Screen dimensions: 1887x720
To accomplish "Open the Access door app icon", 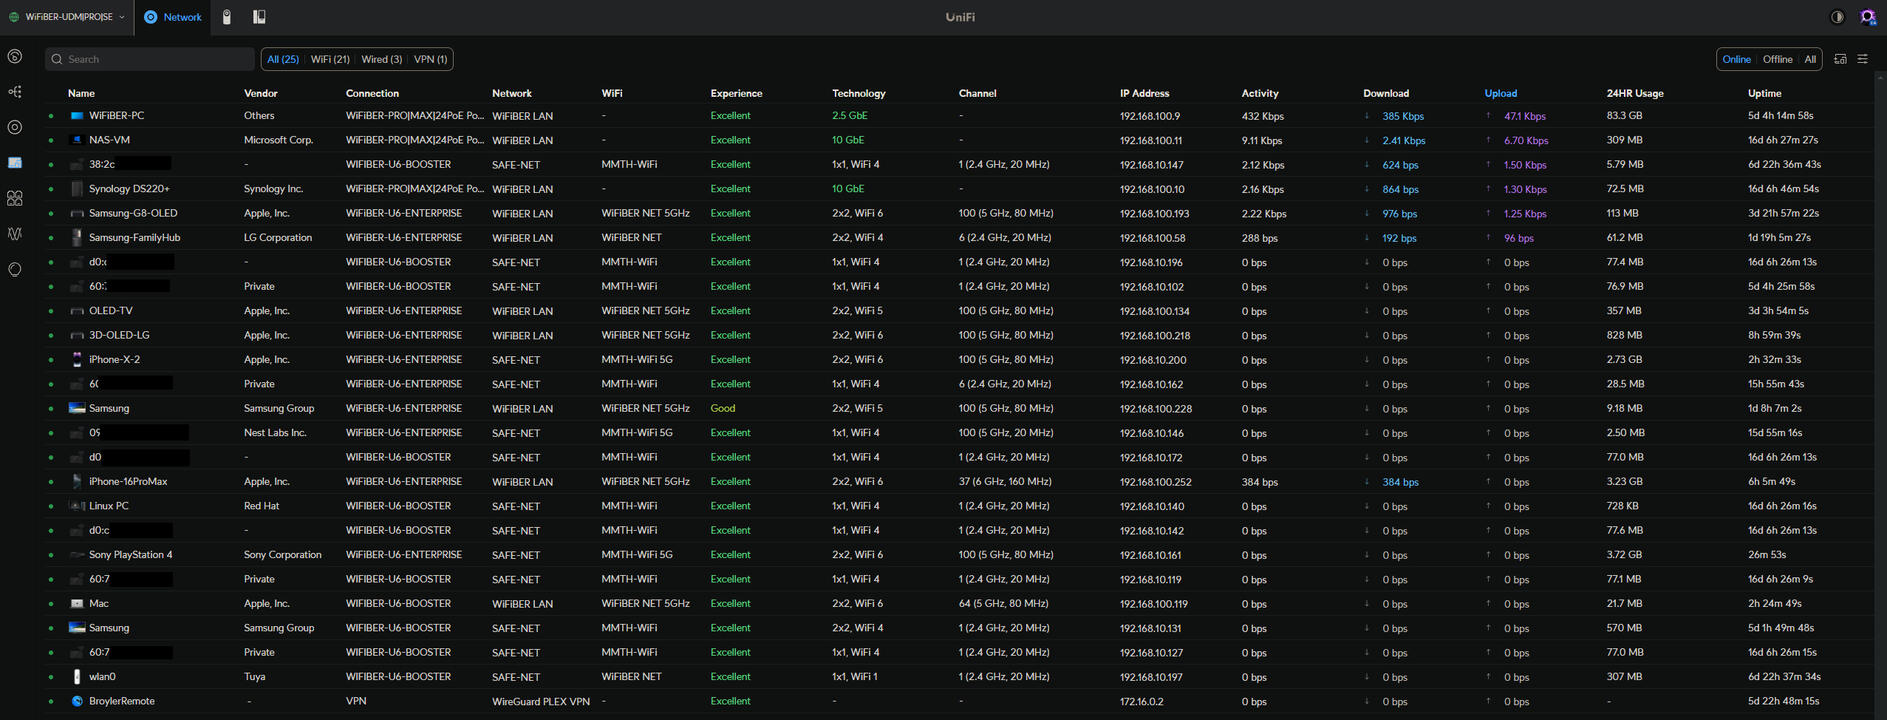I will (x=259, y=17).
